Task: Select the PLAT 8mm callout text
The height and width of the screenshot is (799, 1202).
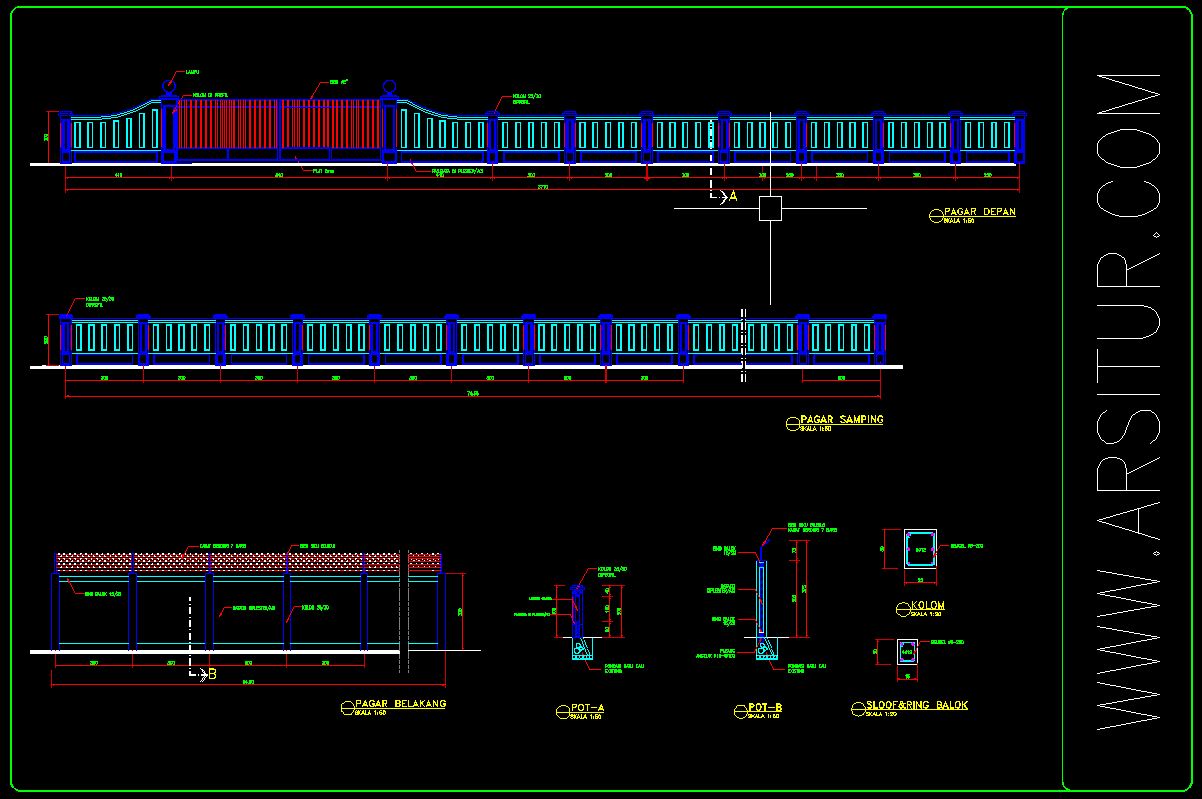Action: pos(325,170)
